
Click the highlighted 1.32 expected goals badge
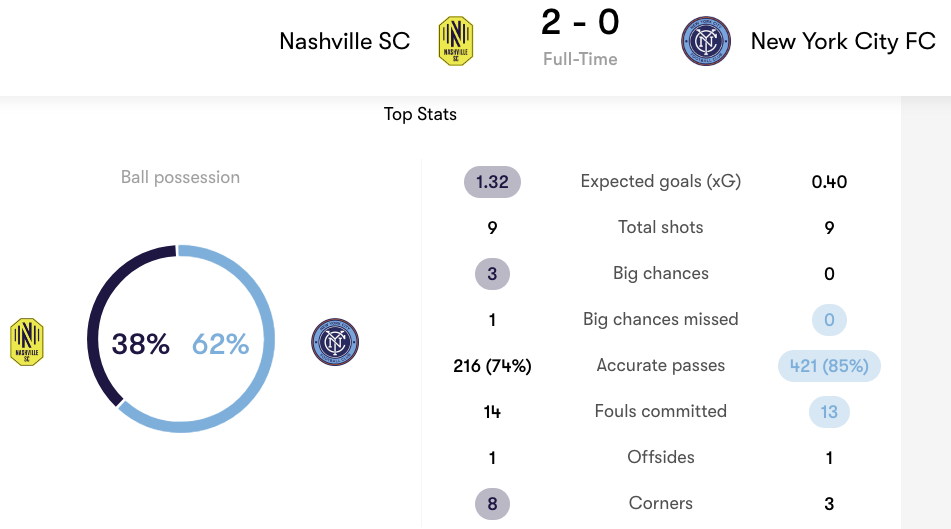point(492,181)
